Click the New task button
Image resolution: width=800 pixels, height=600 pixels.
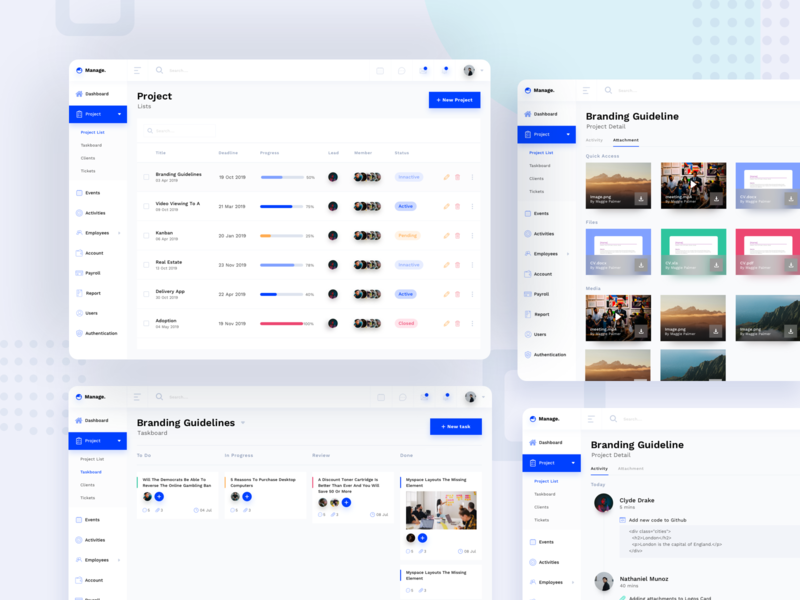[x=456, y=427]
